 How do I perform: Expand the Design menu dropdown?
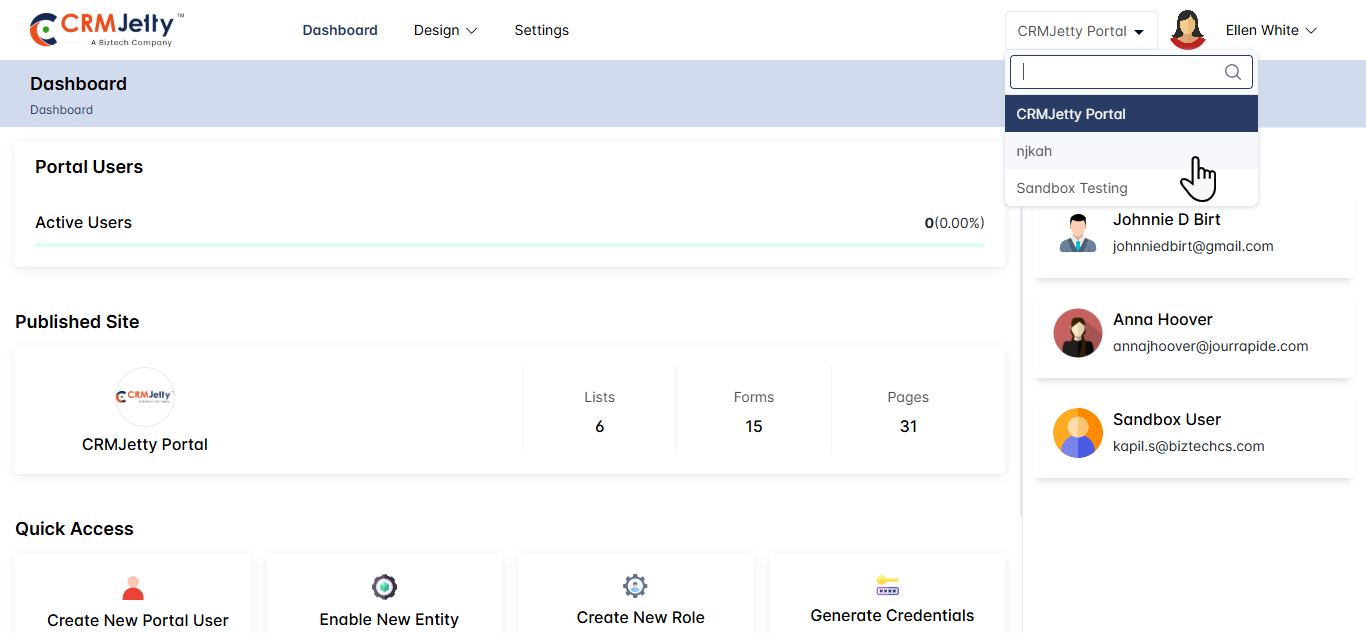coord(445,30)
